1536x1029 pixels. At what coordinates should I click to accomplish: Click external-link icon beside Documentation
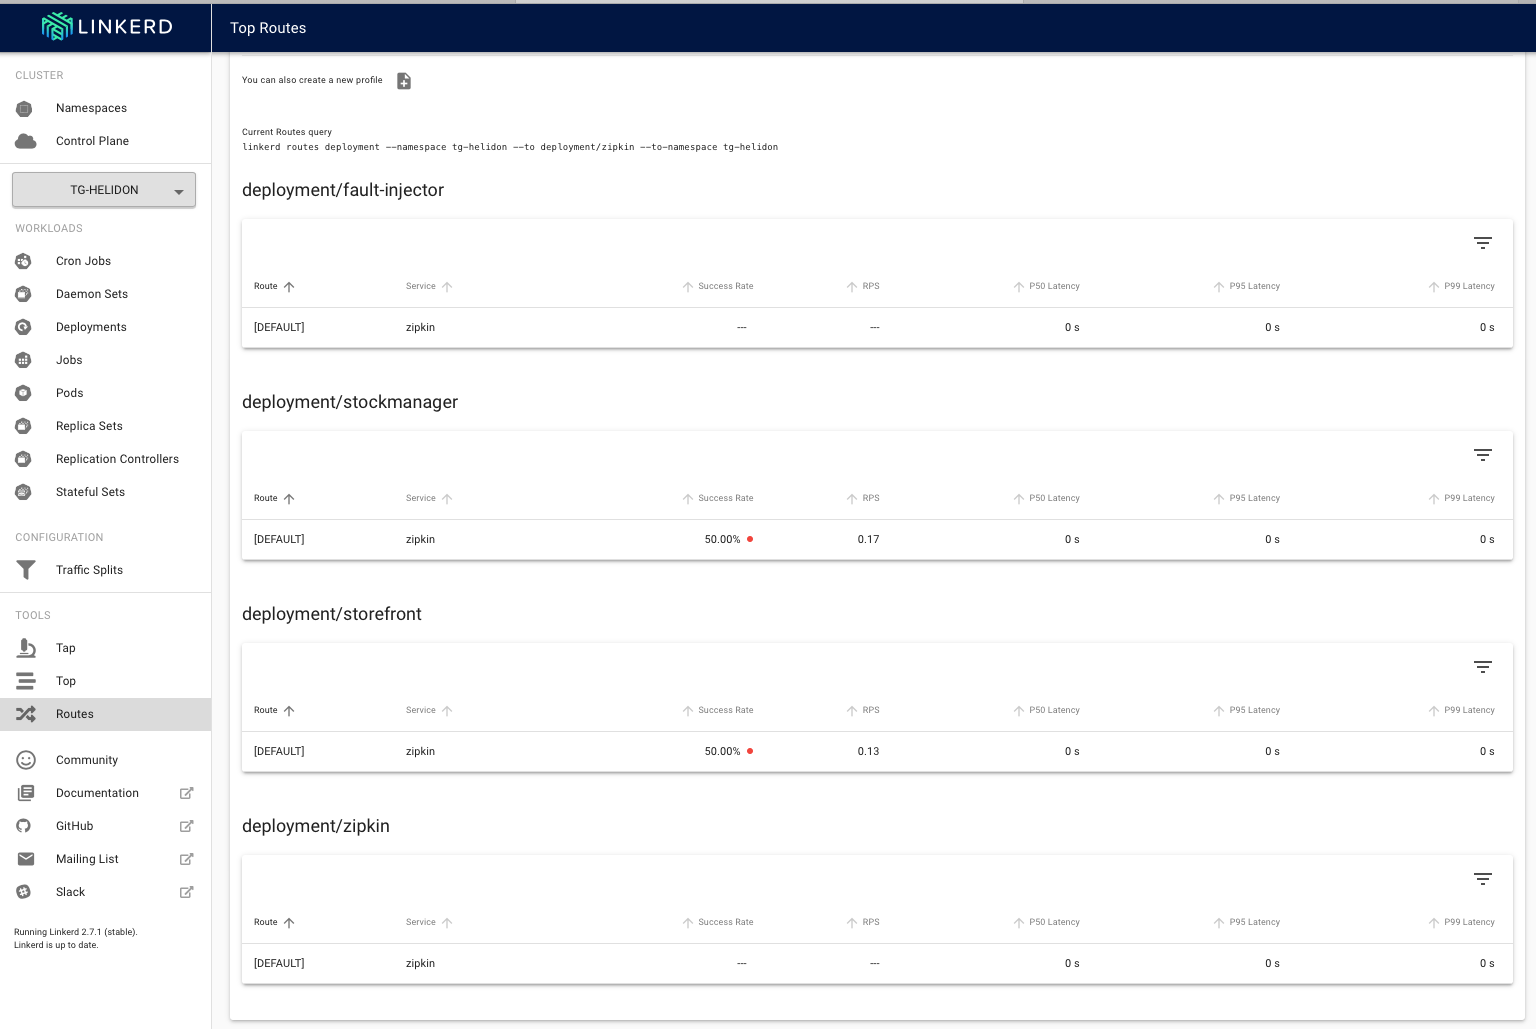(186, 793)
